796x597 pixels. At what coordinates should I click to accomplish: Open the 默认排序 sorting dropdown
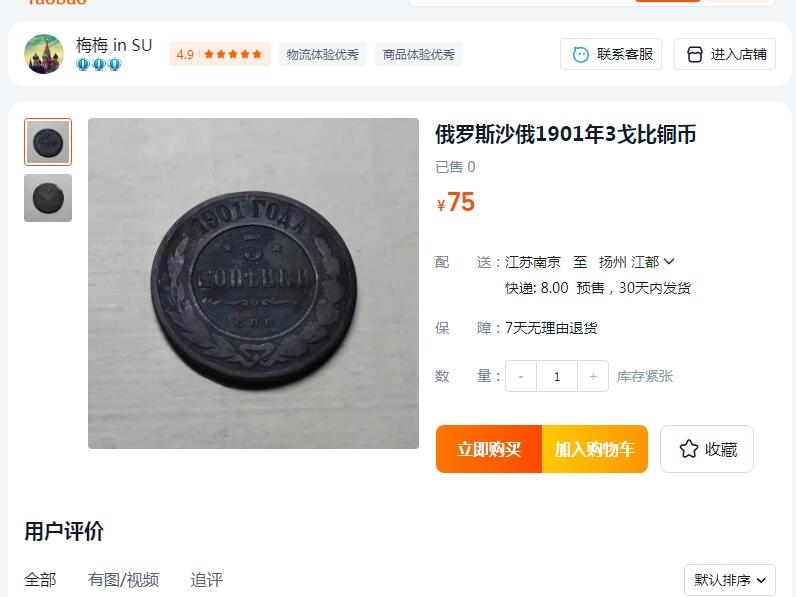coord(729,580)
